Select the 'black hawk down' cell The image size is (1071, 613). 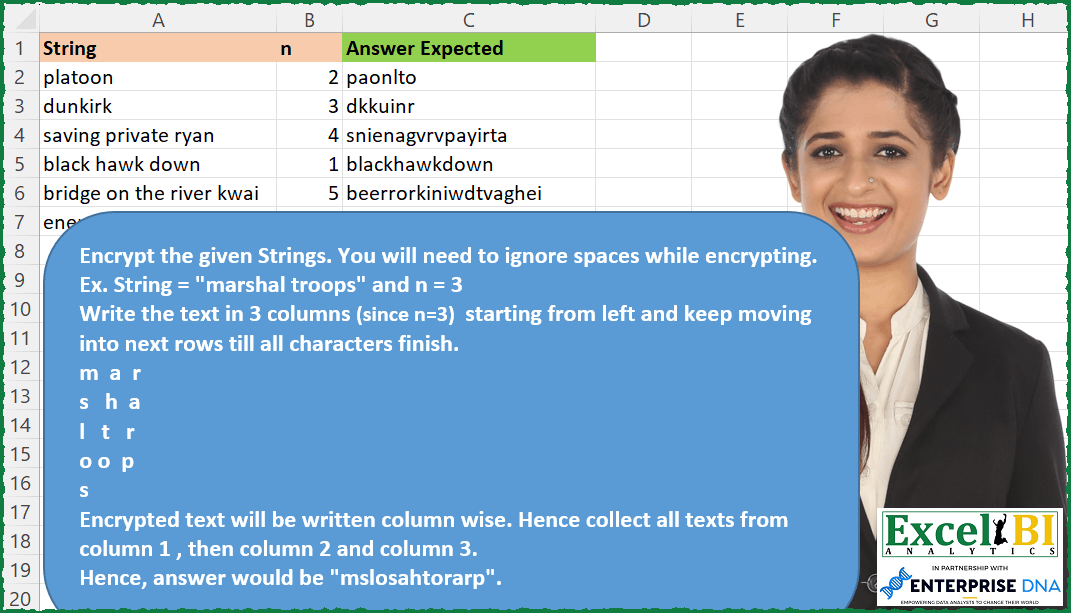[x=158, y=164]
